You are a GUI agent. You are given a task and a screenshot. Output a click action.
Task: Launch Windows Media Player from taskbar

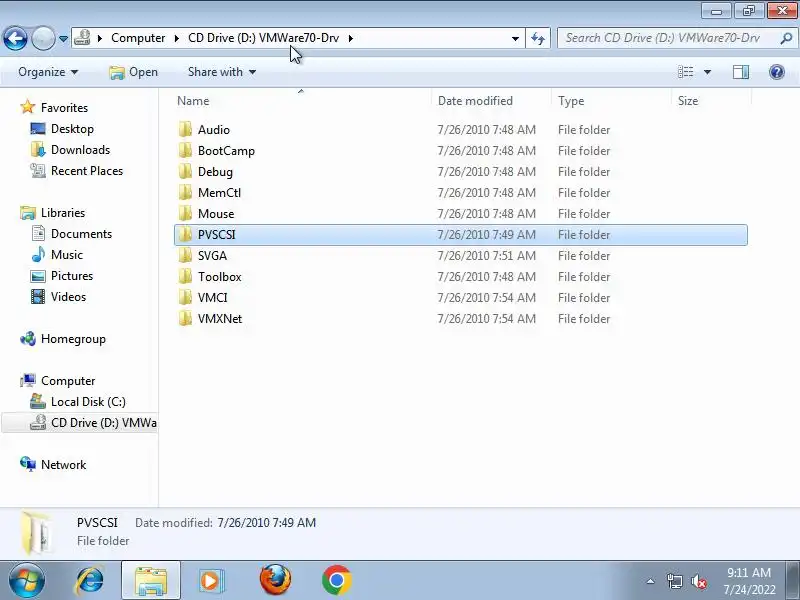(211, 580)
